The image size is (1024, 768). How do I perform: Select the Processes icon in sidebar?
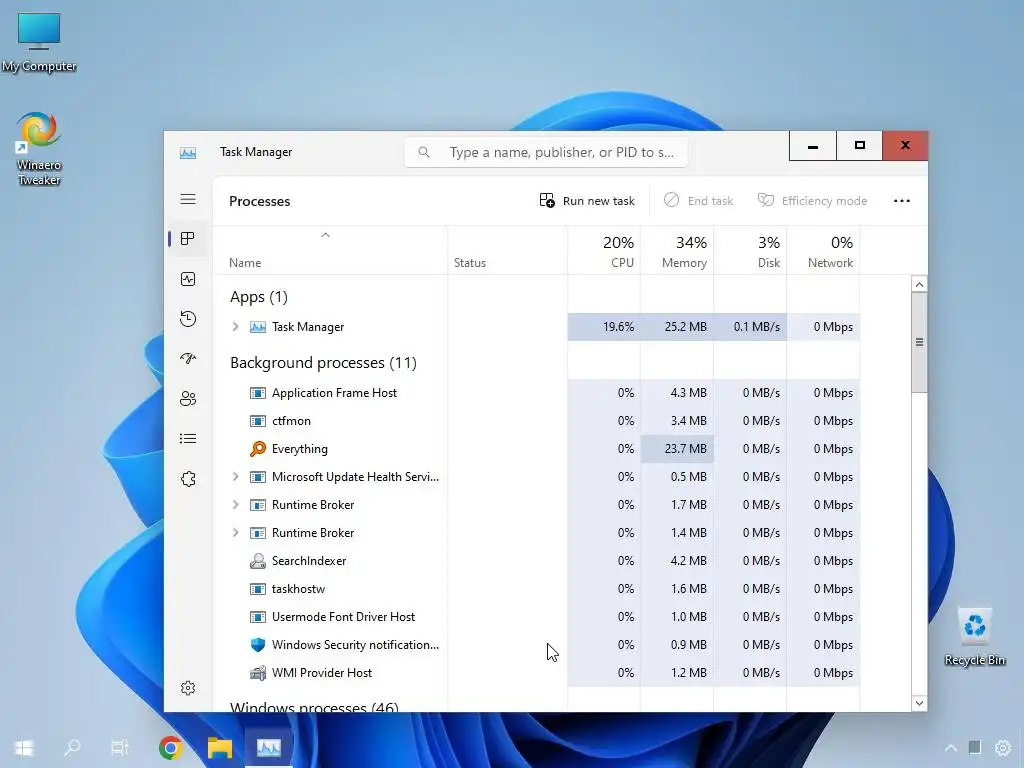[188, 238]
